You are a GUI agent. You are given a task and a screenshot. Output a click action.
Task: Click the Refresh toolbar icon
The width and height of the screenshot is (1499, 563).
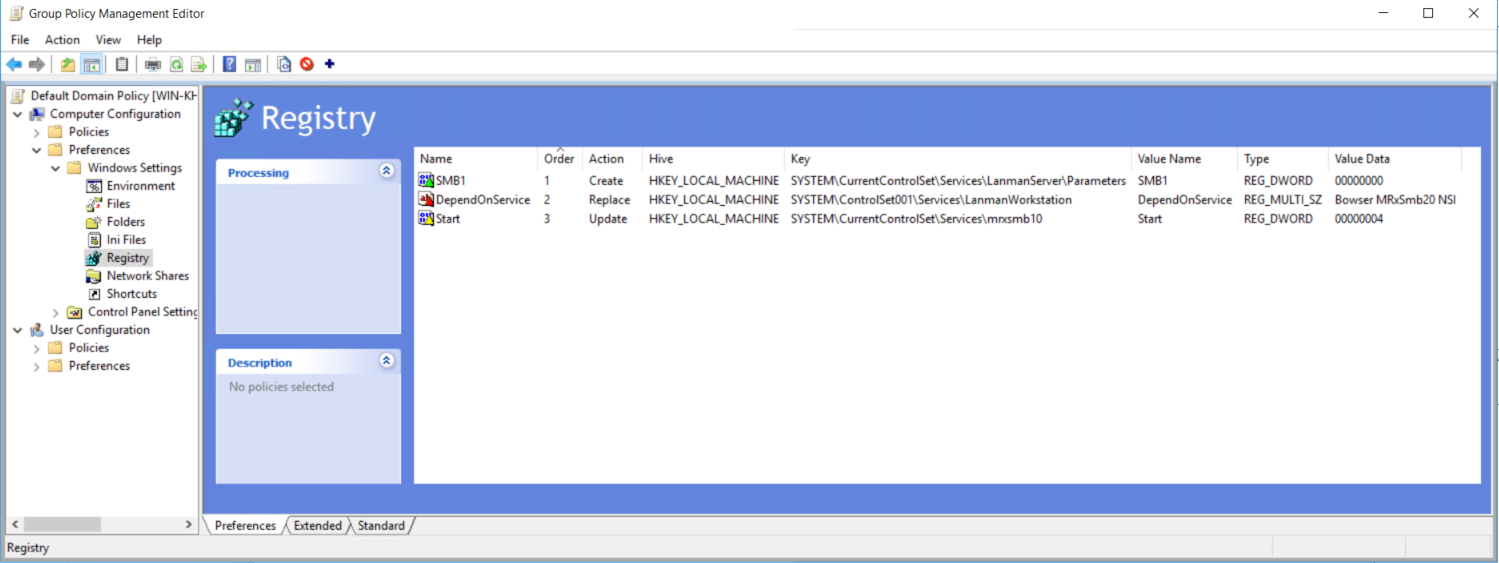[176, 65]
